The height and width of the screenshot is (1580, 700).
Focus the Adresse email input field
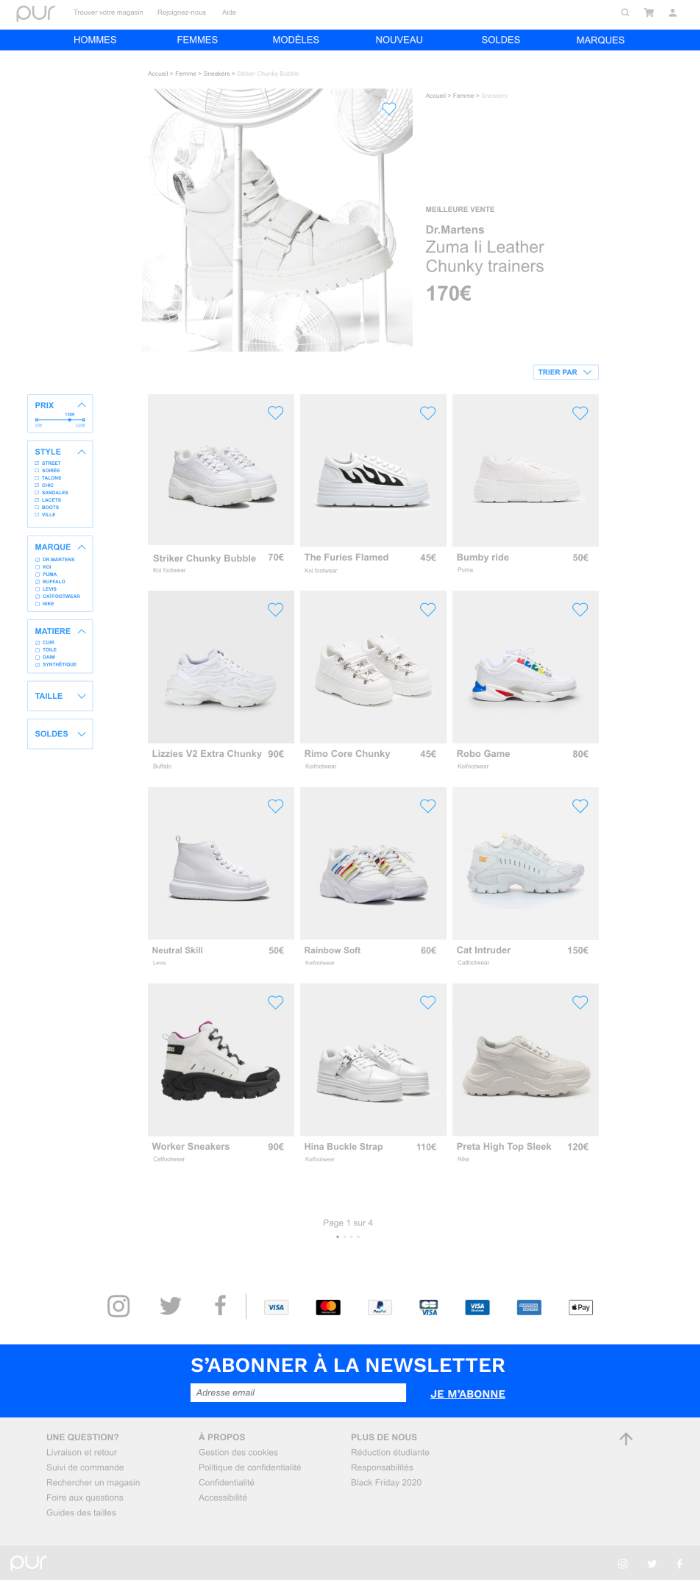click(298, 1393)
